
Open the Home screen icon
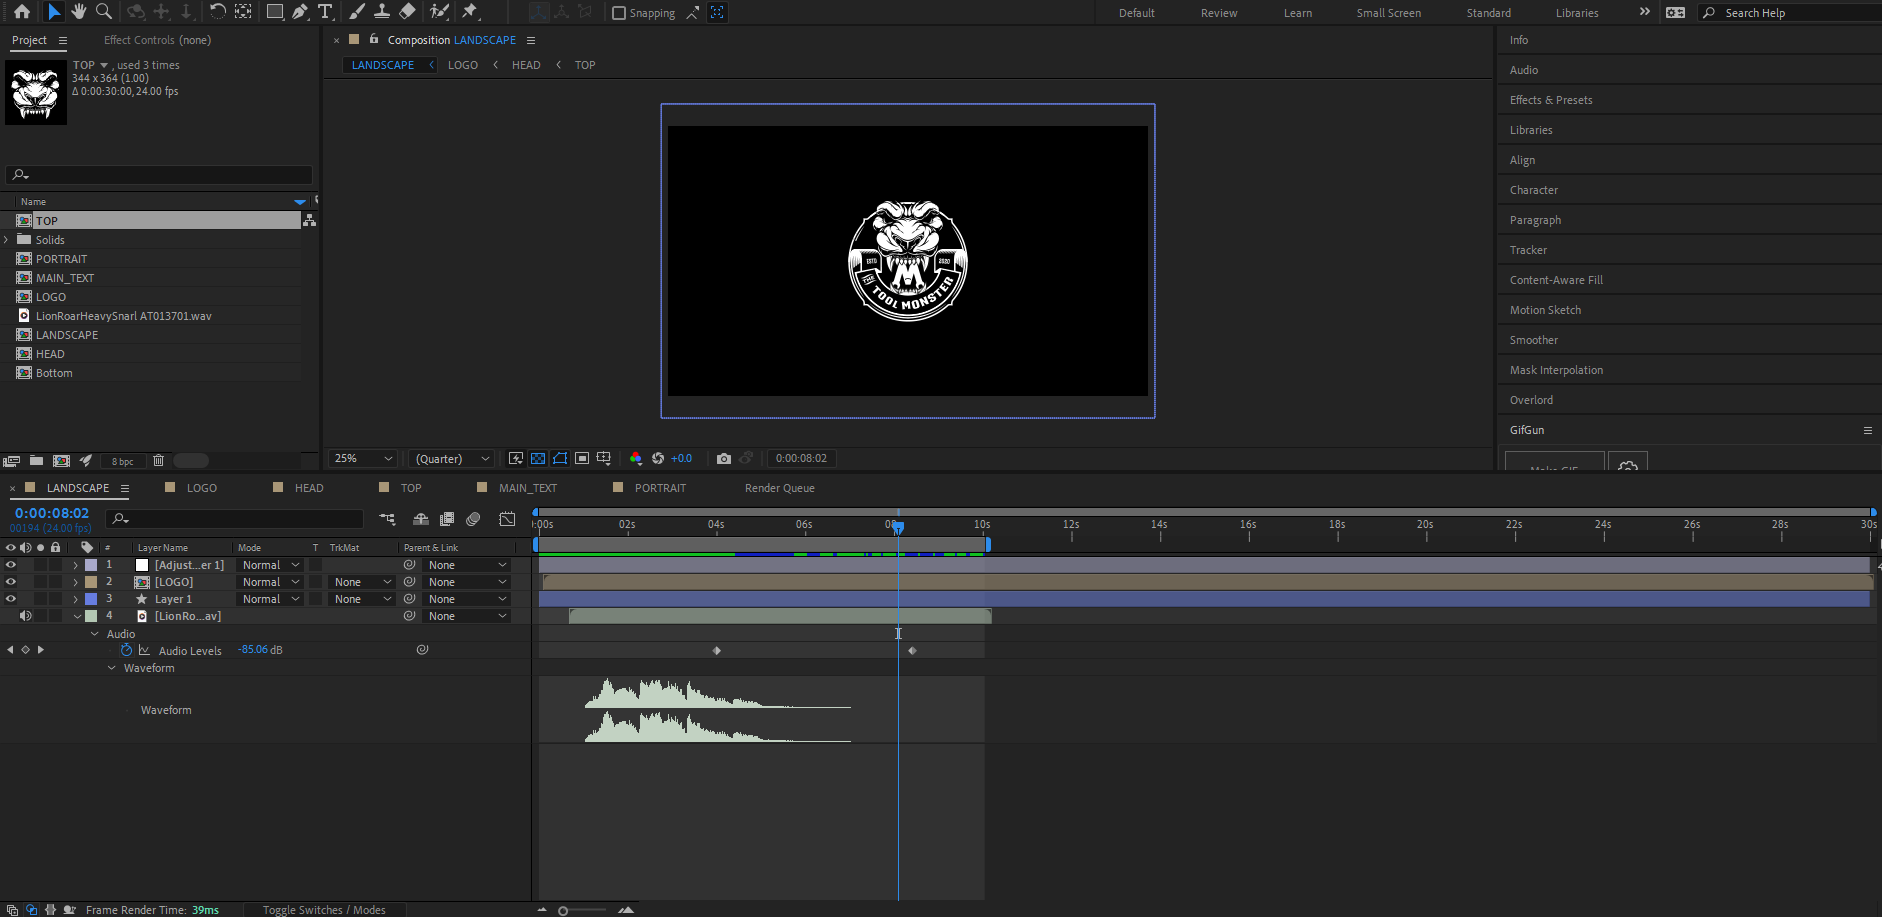pos(22,12)
